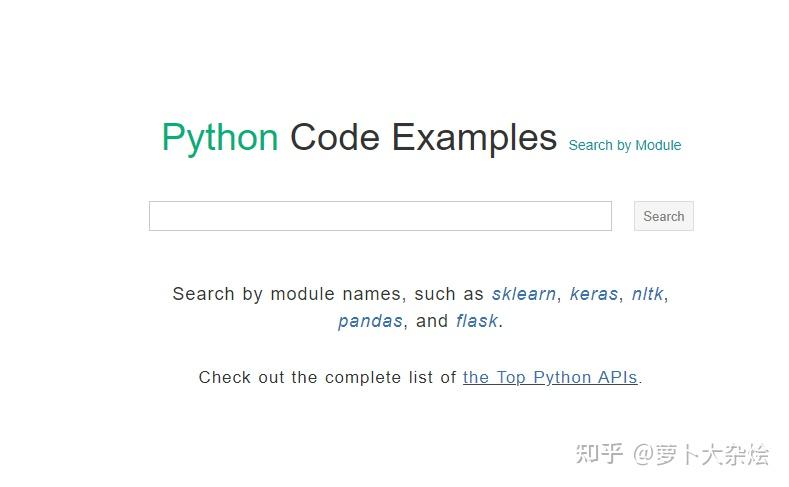Open the Top Python APIs link
789x487 pixels.
coord(550,377)
